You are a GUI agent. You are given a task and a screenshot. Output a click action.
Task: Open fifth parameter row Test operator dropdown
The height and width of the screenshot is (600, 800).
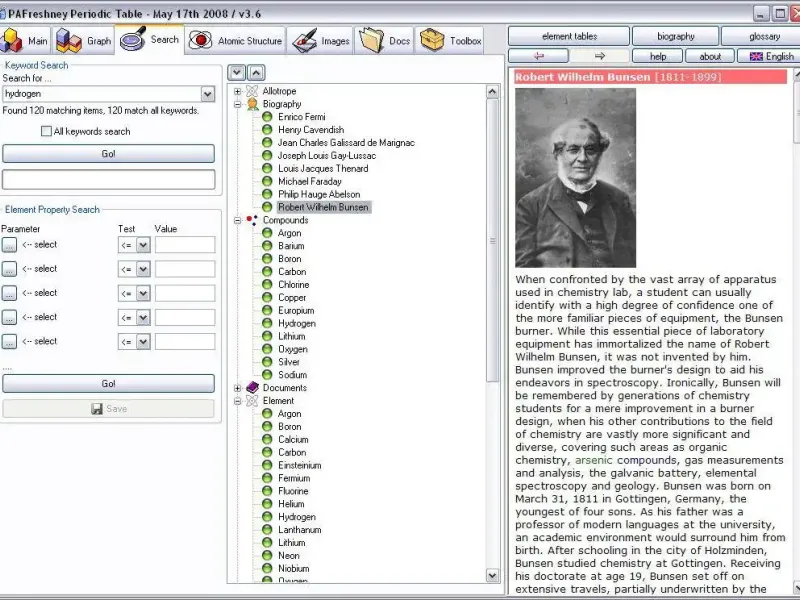143,341
